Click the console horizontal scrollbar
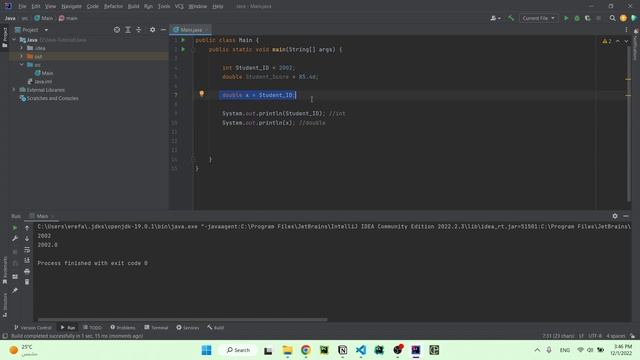Image resolution: width=640 pixels, height=360 pixels. click(182, 320)
